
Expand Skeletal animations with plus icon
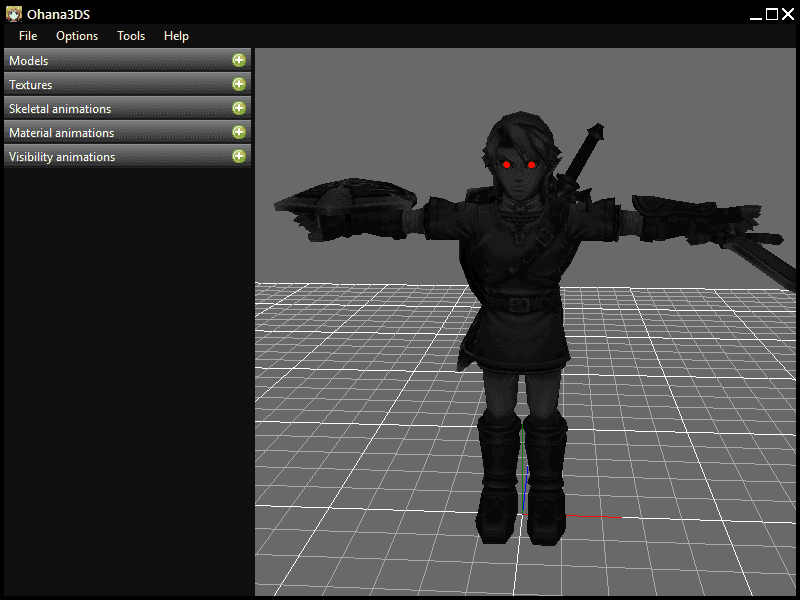click(239, 108)
